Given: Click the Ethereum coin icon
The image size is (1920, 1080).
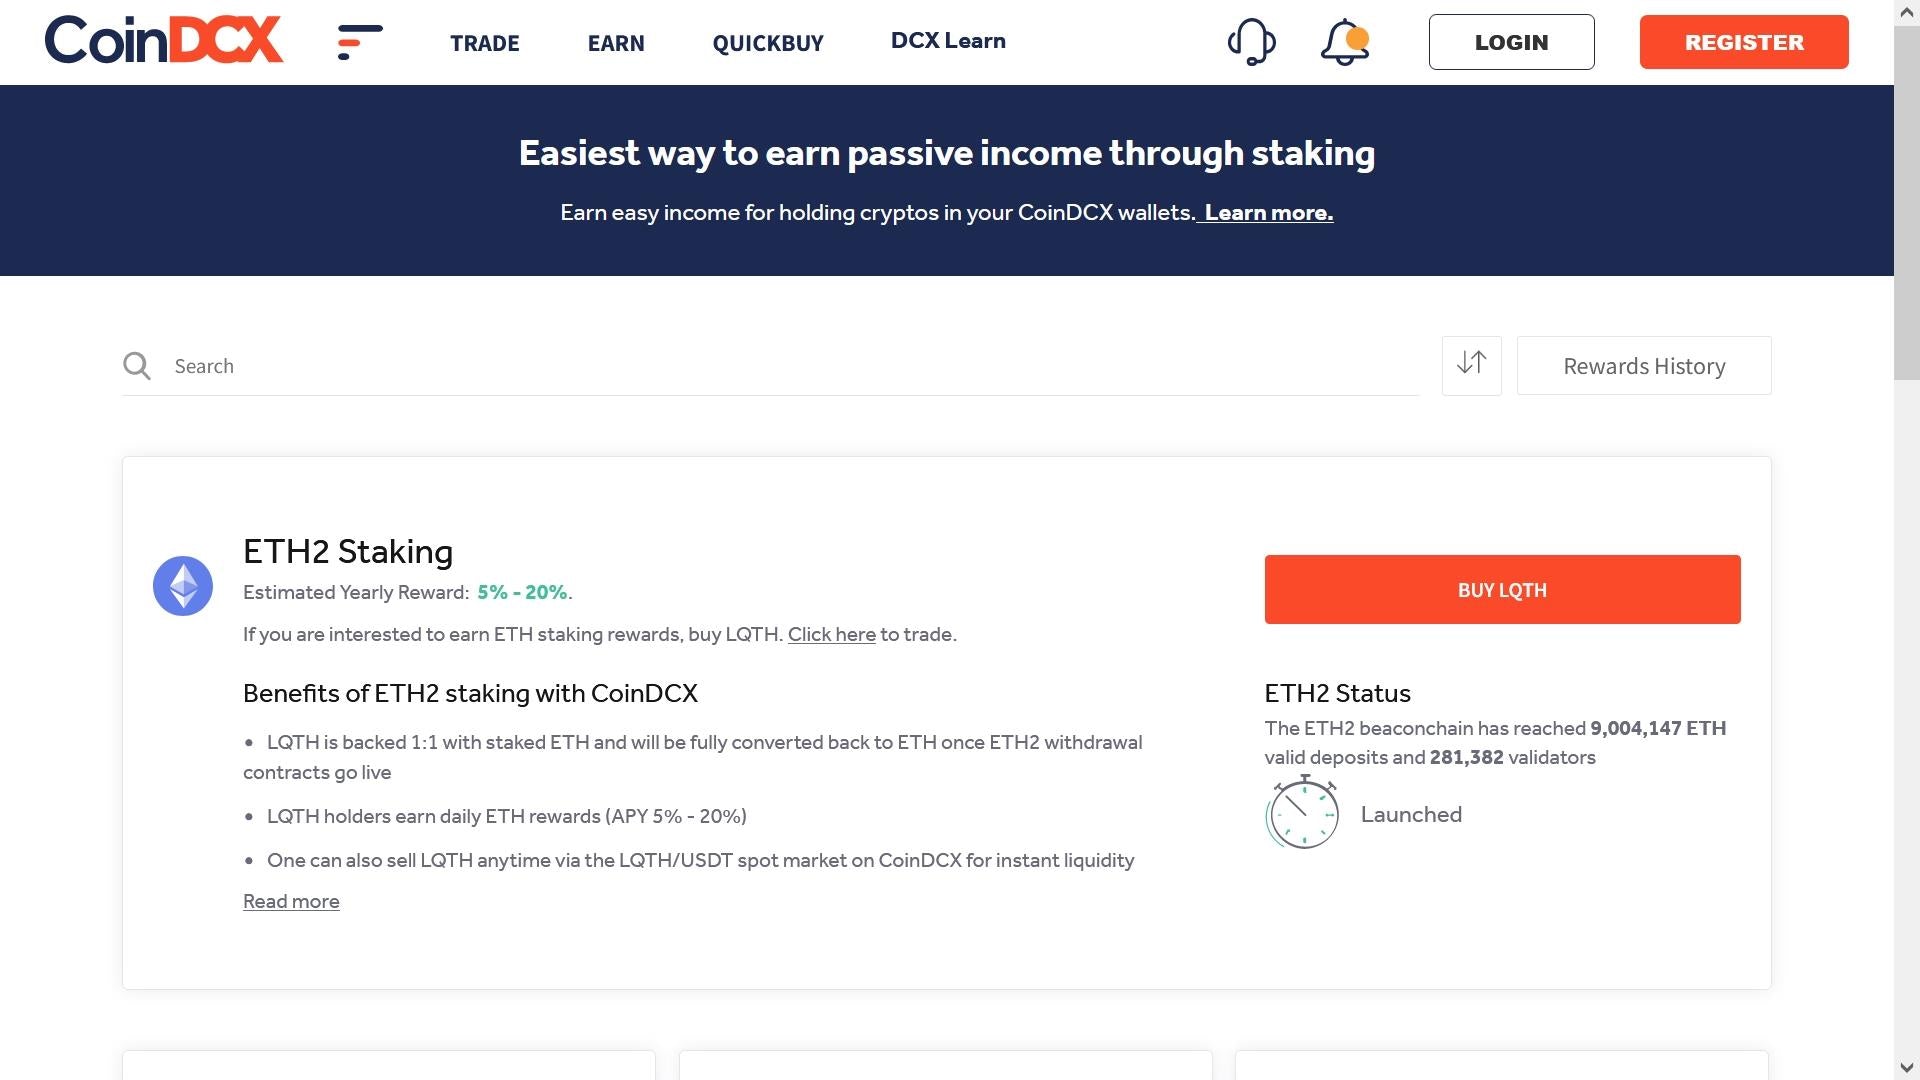Looking at the screenshot, I should [x=183, y=586].
